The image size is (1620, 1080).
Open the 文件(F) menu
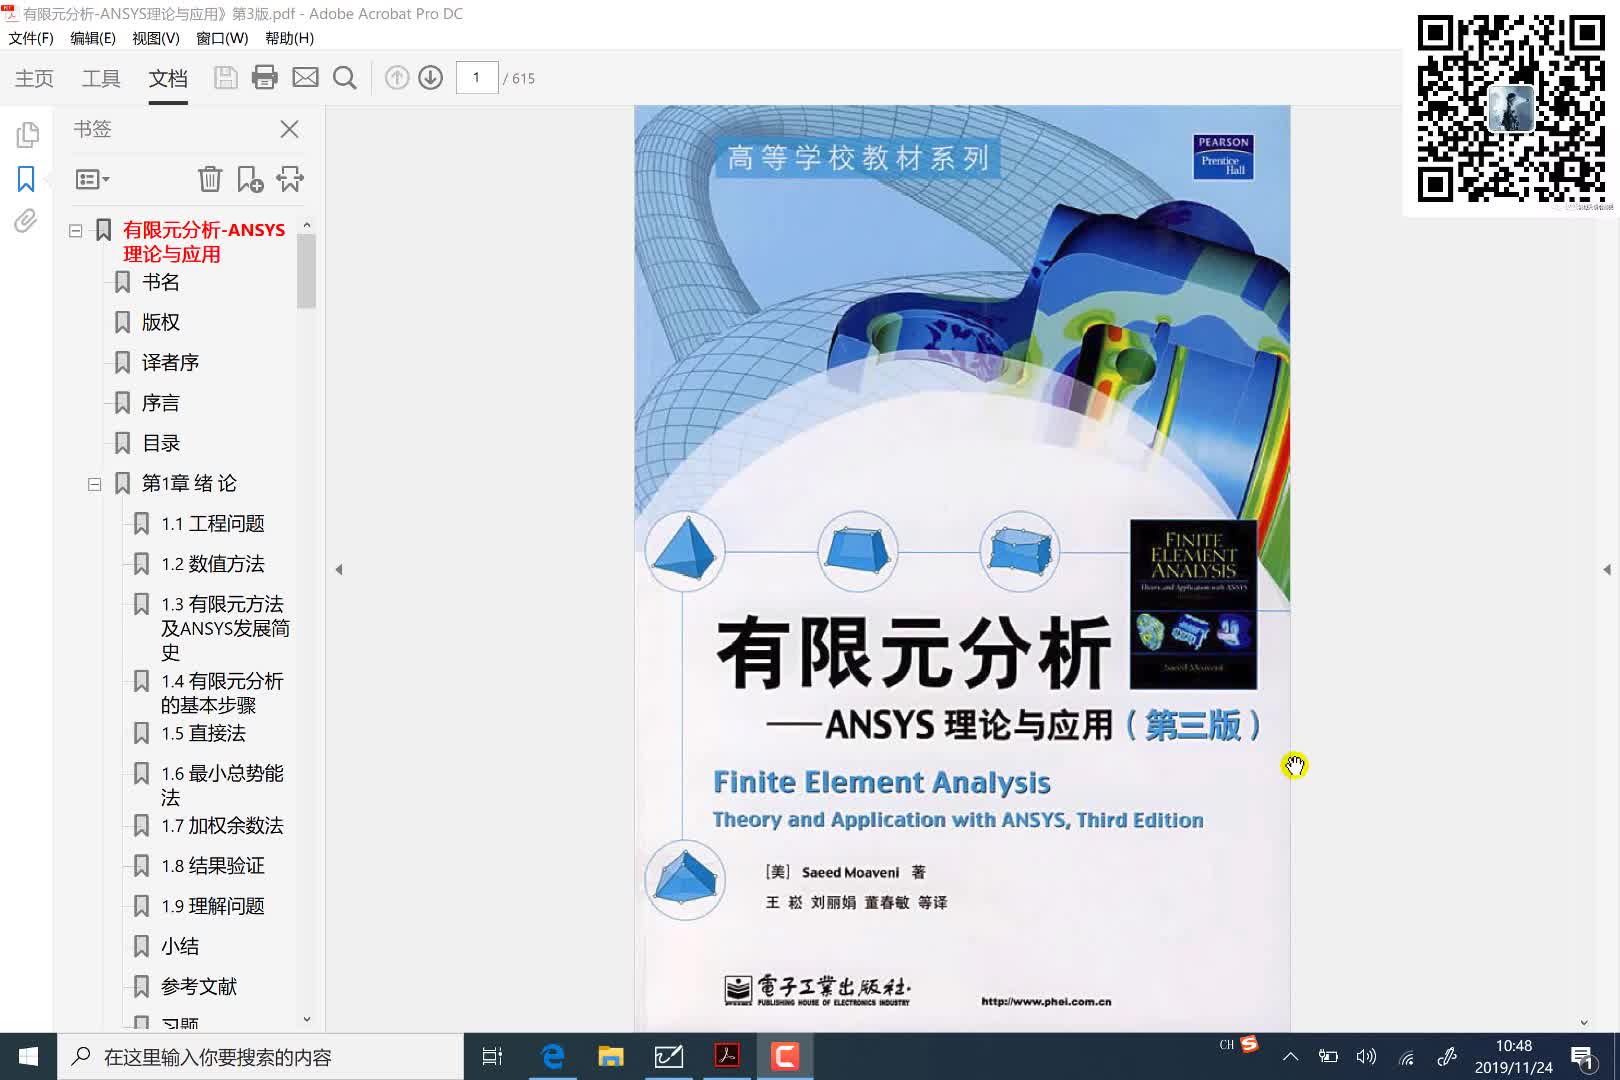[x=31, y=38]
